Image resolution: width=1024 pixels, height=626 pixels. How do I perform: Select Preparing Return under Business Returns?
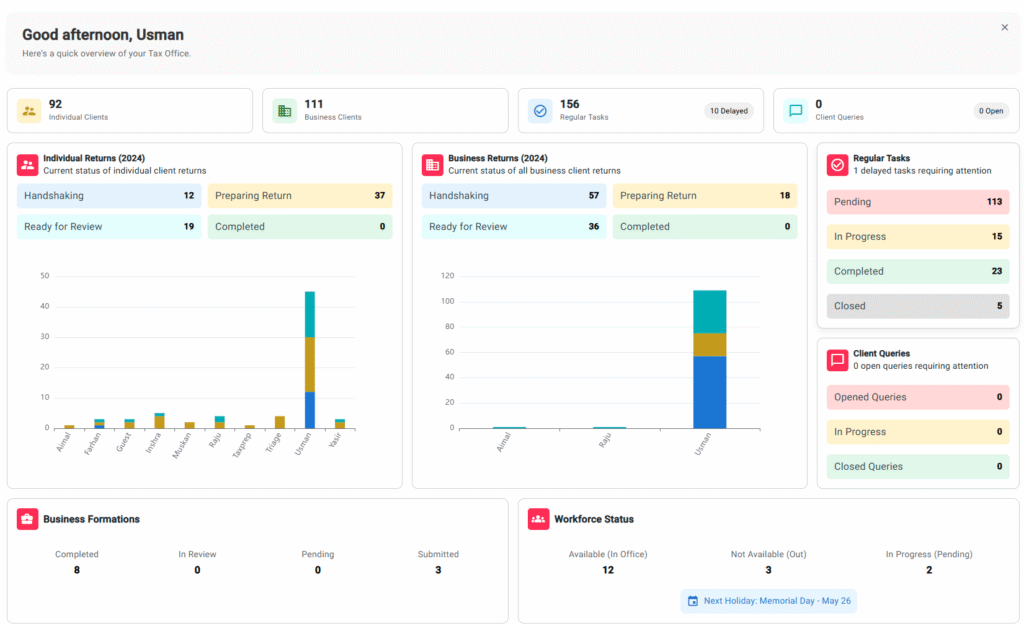coord(704,196)
